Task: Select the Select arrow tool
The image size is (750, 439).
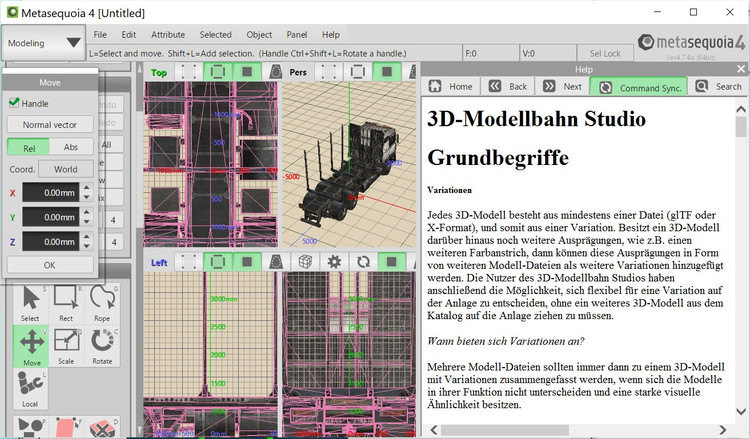Action: (30, 304)
